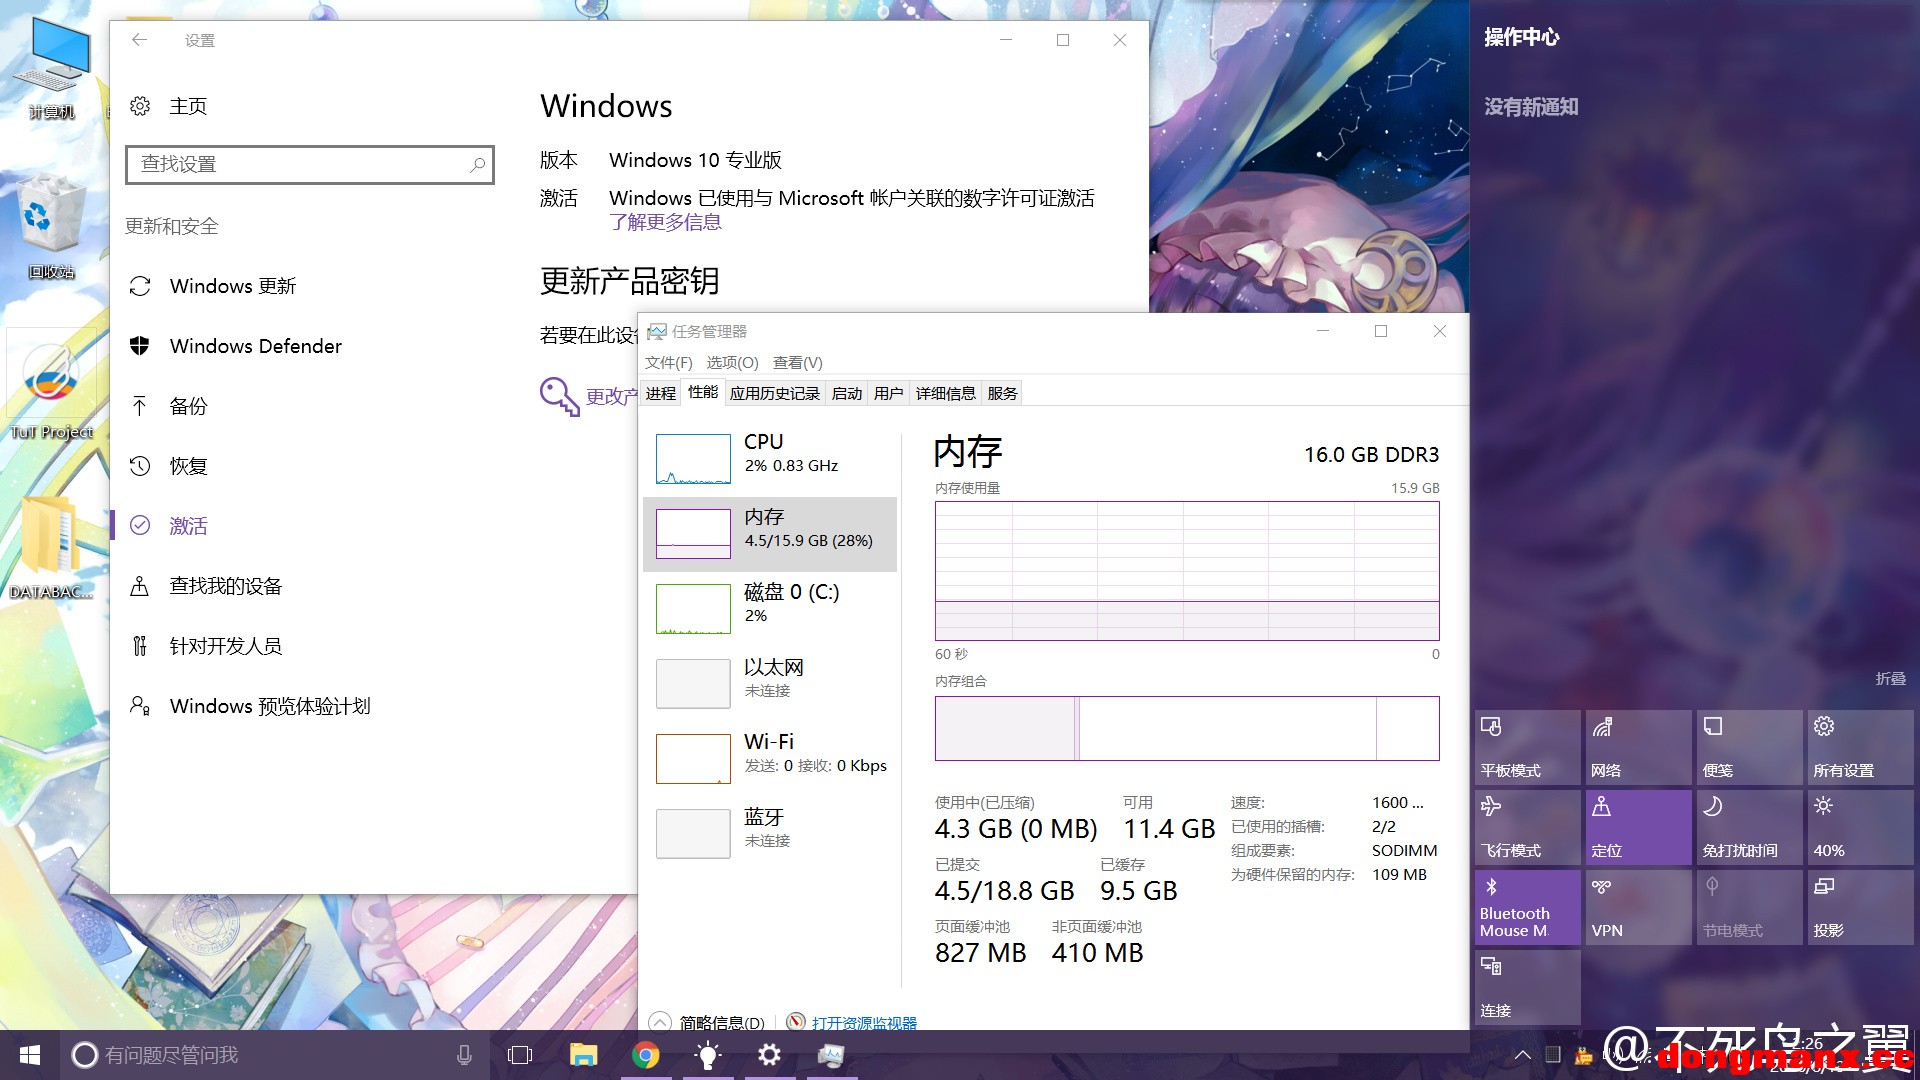Click the Project display tile
The image size is (1920, 1080).
(1858, 907)
